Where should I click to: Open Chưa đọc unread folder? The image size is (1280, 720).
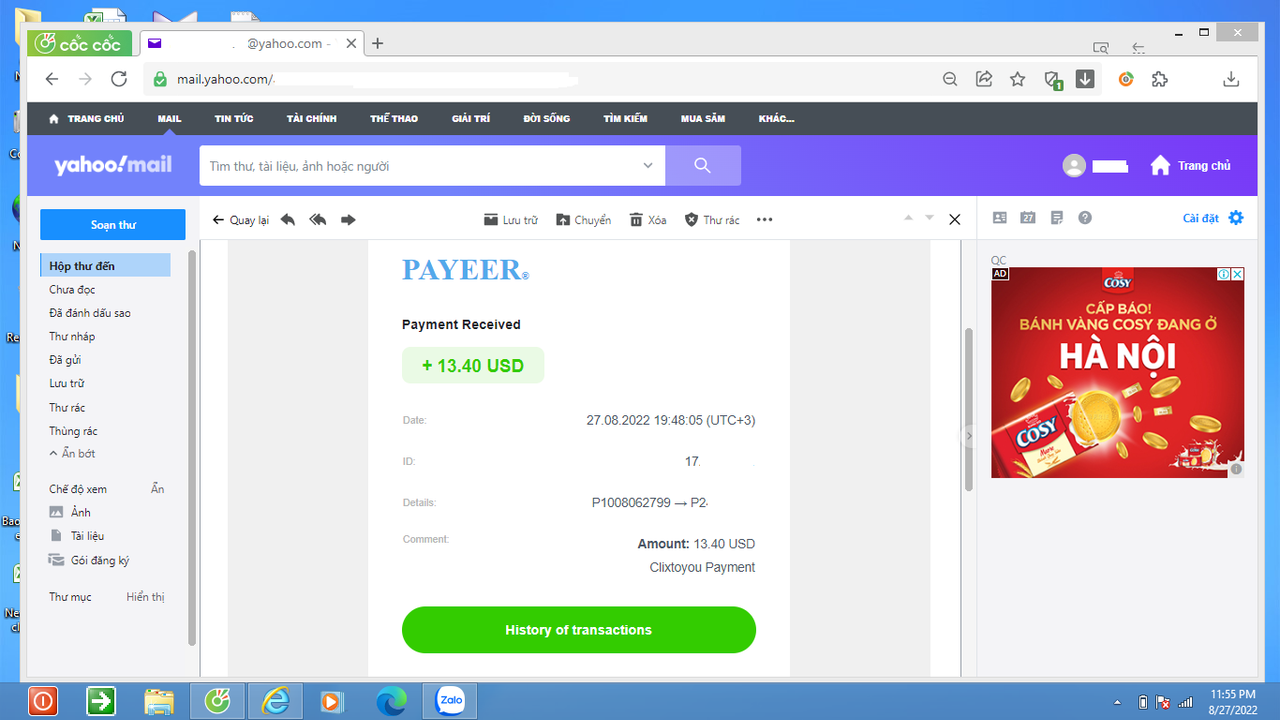(x=72, y=289)
